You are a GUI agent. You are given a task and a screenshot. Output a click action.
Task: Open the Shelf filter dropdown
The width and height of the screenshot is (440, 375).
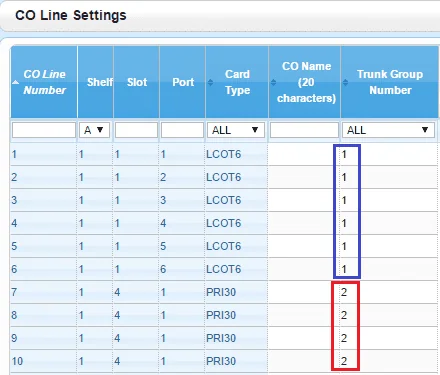coord(94,130)
